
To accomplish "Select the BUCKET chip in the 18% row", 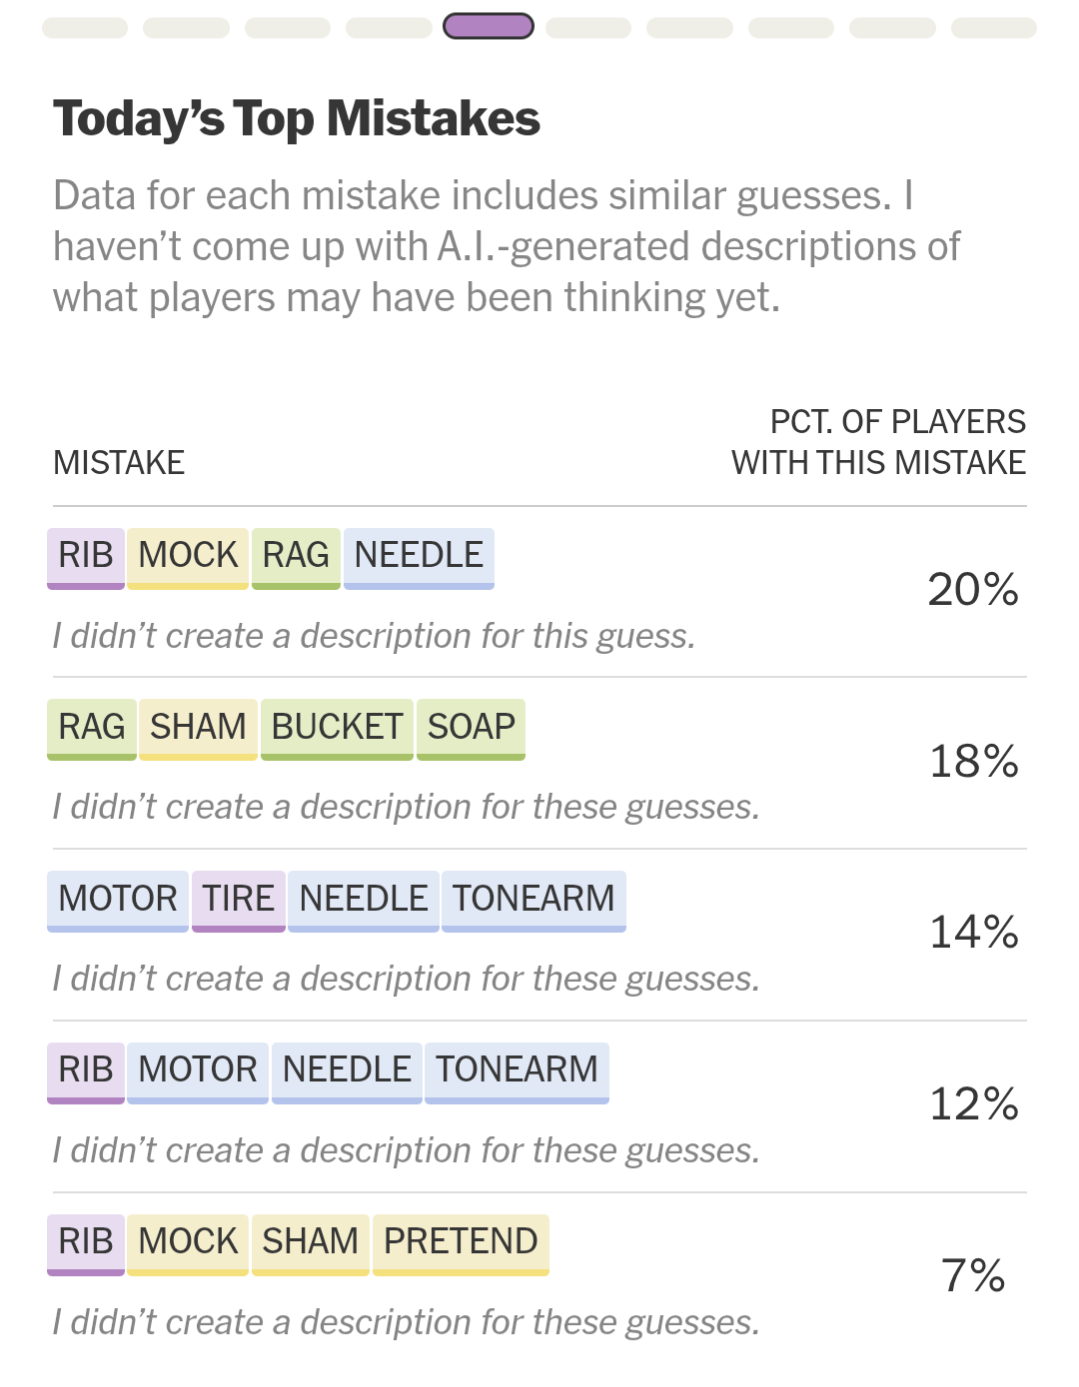I will (x=337, y=728).
